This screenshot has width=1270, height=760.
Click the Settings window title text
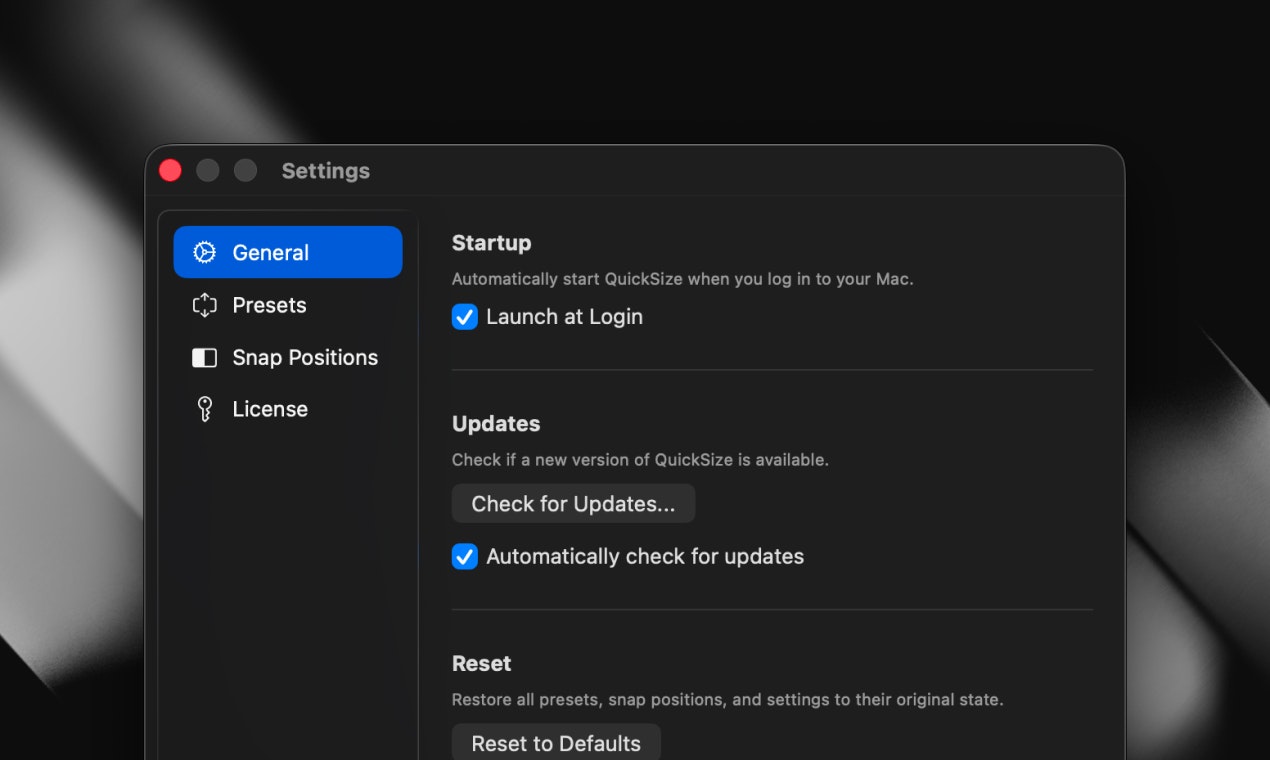tap(326, 171)
